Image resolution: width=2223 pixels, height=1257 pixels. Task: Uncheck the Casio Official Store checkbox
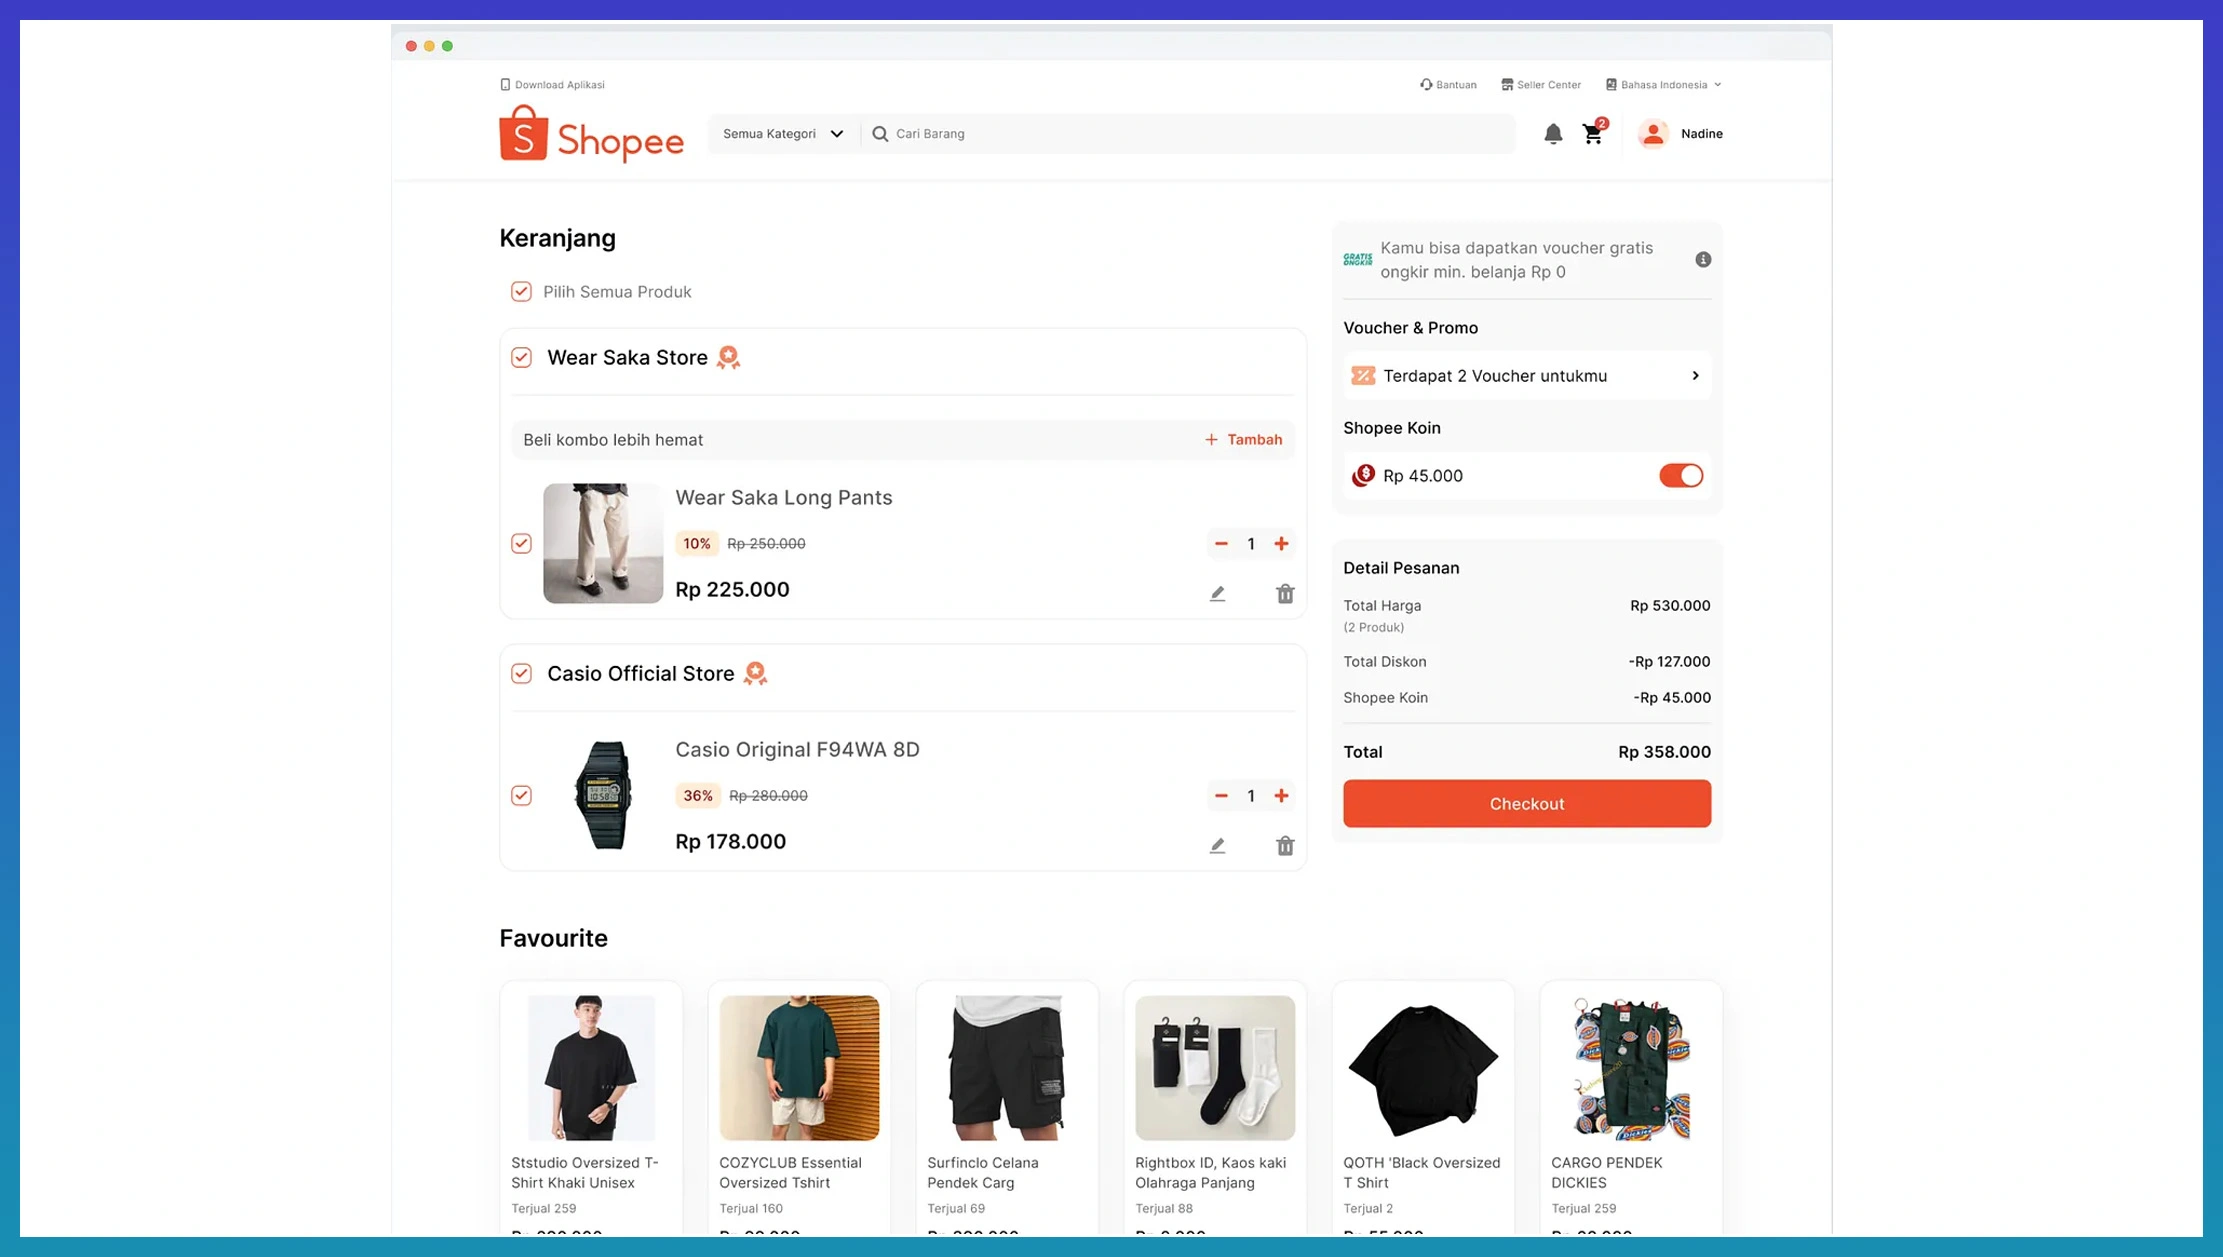point(521,674)
